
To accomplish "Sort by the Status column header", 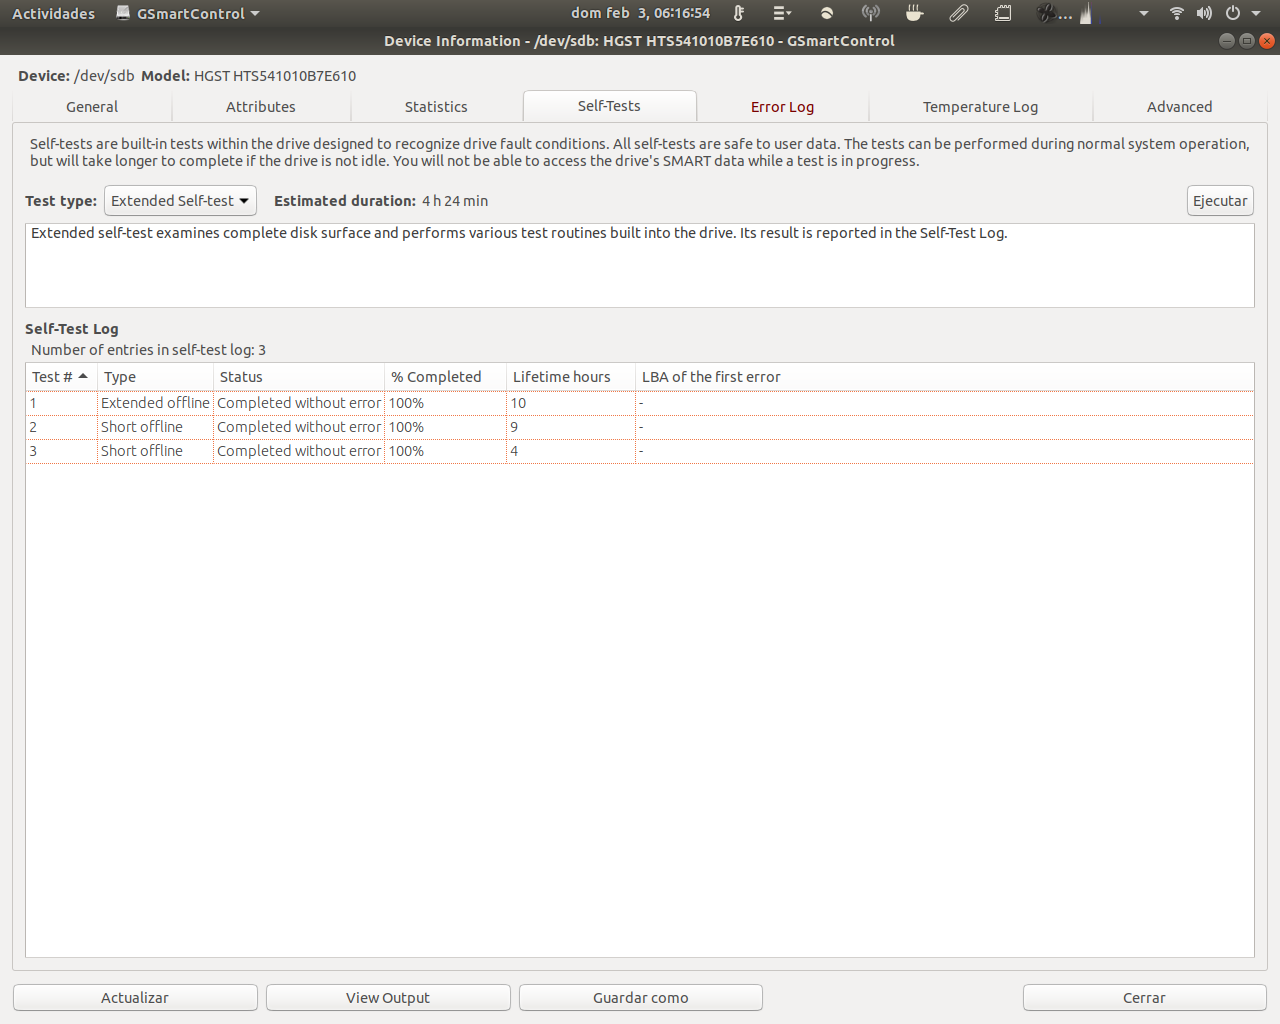I will [x=299, y=377].
